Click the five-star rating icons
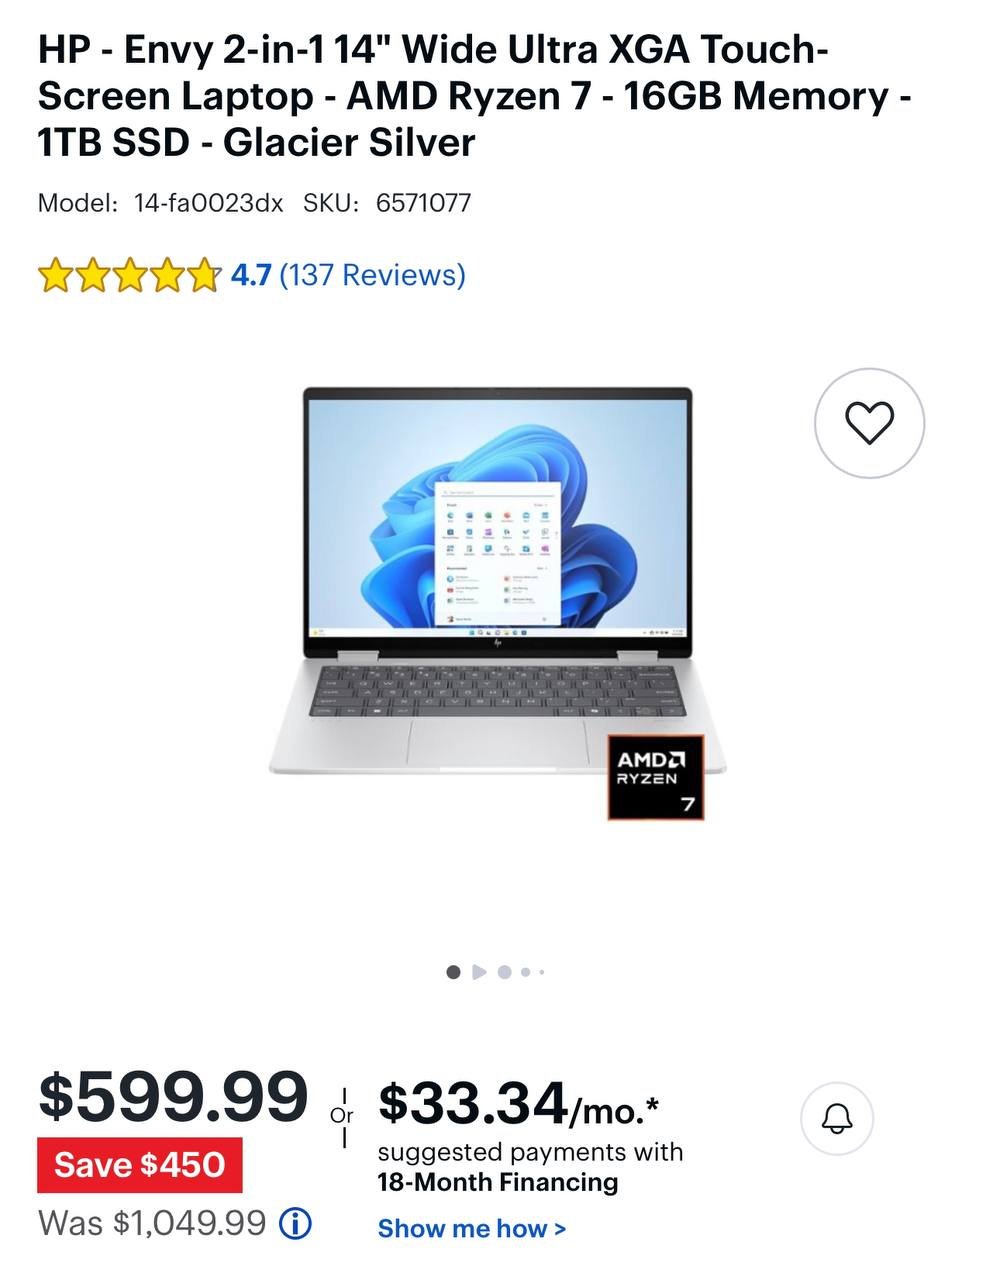 click(x=128, y=275)
